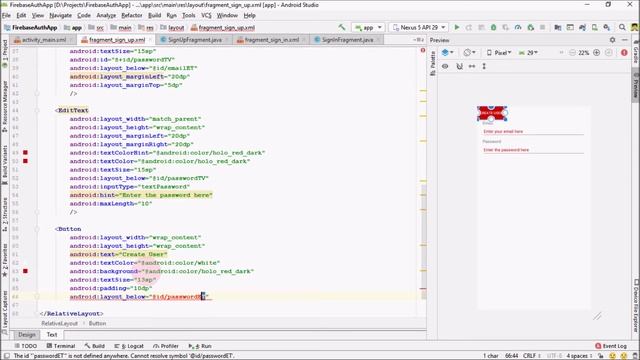Open the CRLF line separator selector
Image resolution: width=640 pixels, height=360 pixels.
(x=532, y=356)
